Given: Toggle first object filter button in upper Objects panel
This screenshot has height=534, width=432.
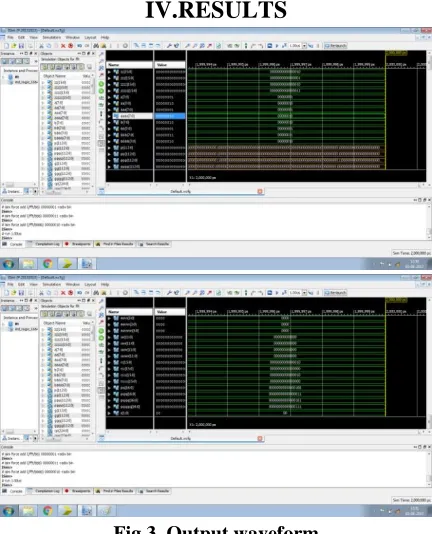Looking at the screenshot, I should click(44, 67).
